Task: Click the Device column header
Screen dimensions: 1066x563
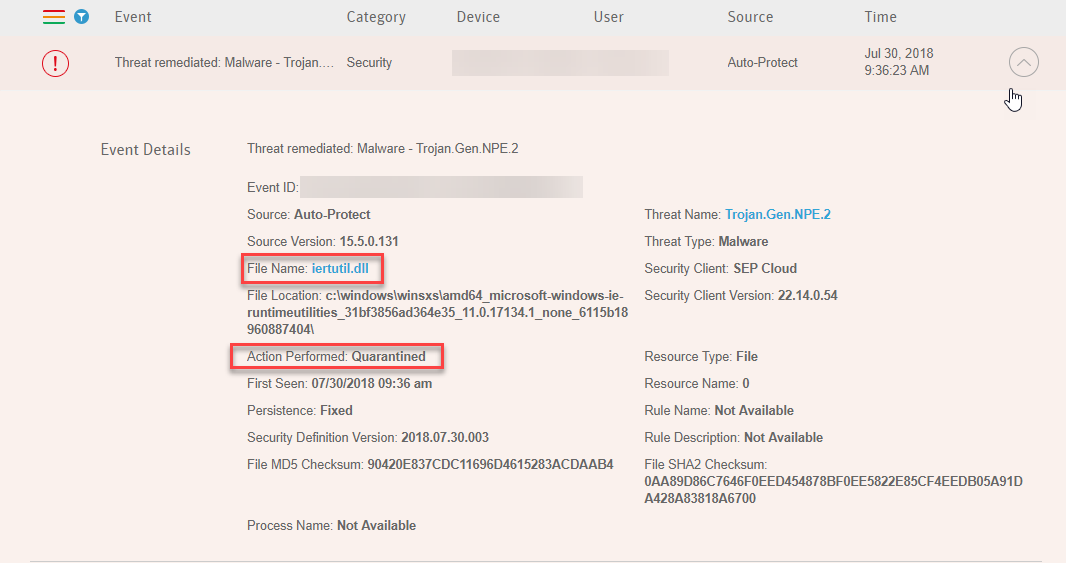Action: tap(478, 17)
